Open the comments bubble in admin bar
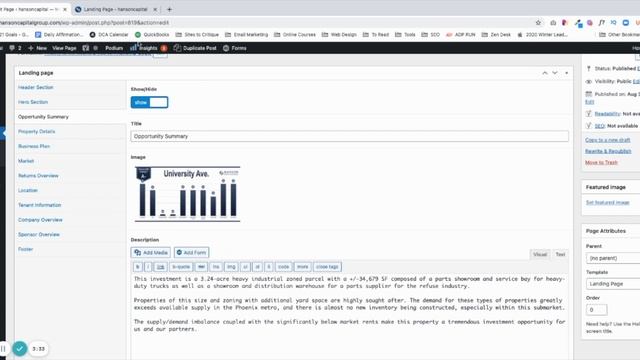This screenshot has width=640, height=360. (x=15, y=48)
